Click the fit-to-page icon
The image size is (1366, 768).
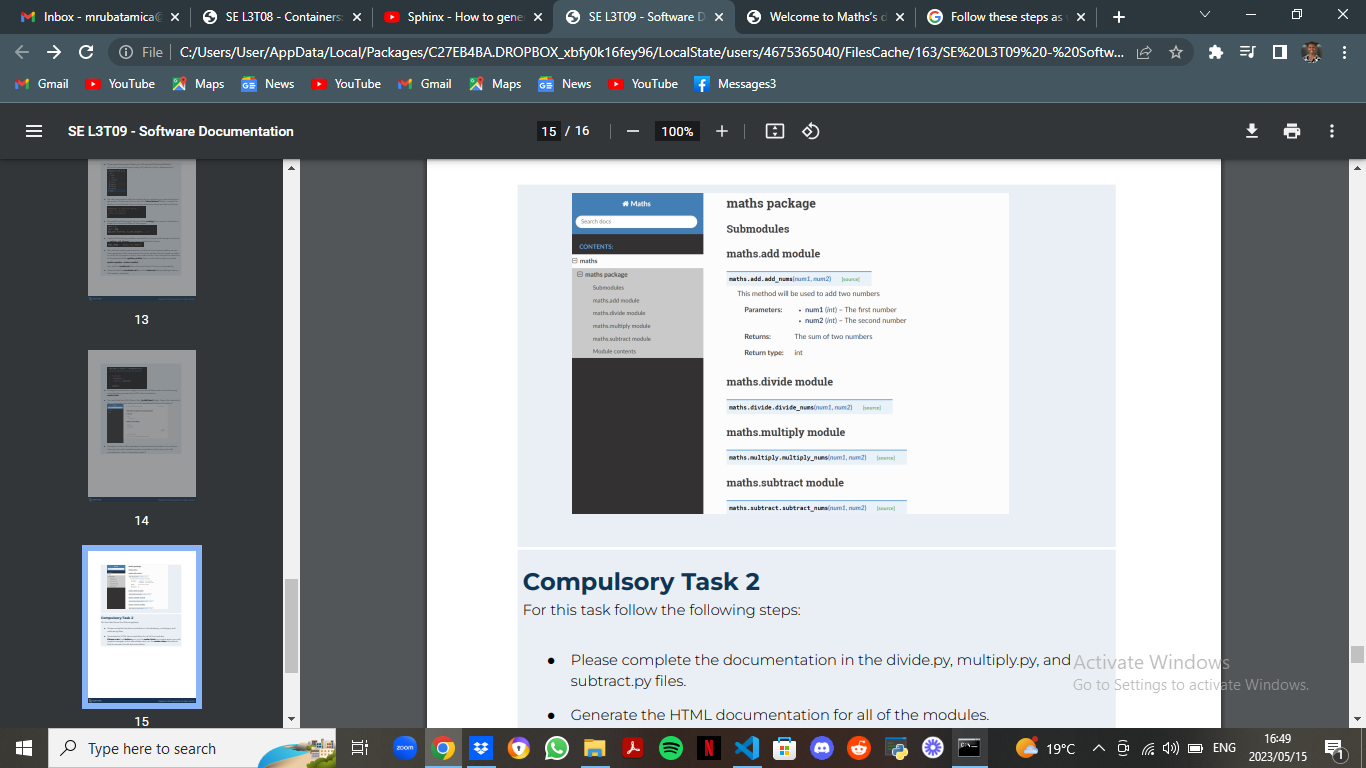click(x=774, y=130)
